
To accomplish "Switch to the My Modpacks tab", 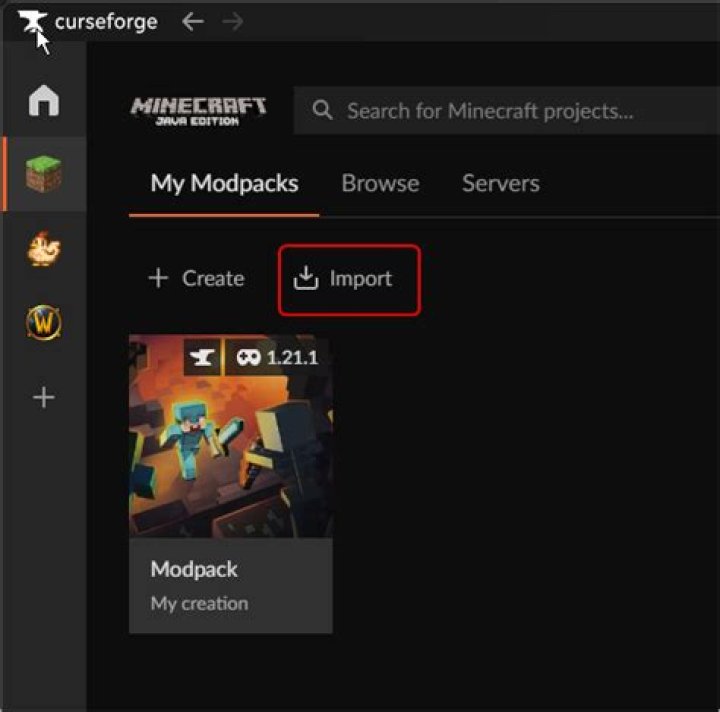I will (x=225, y=184).
